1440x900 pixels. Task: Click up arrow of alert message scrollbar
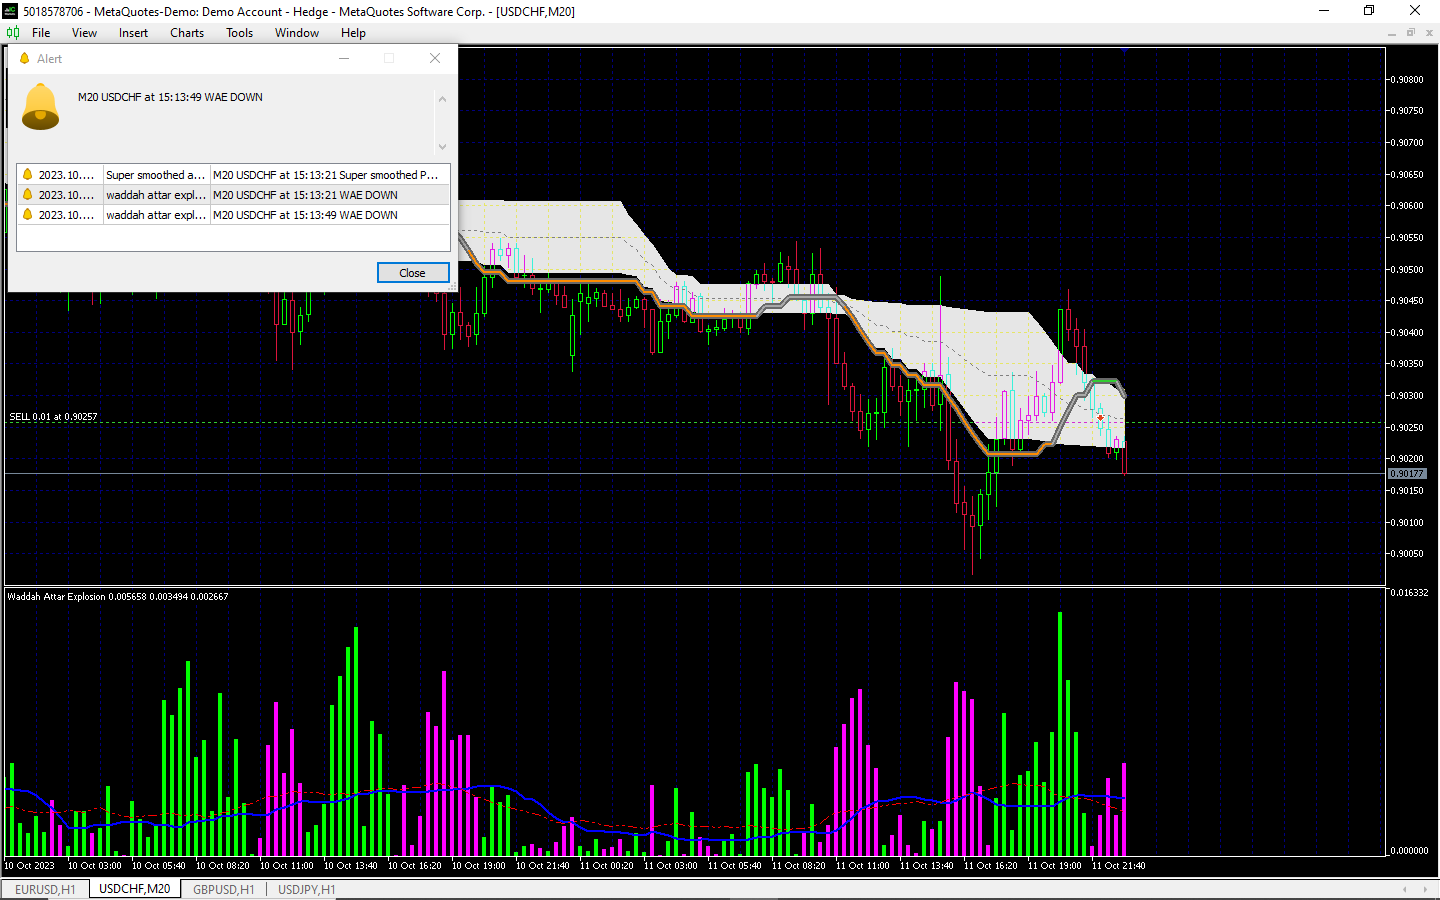click(x=442, y=98)
